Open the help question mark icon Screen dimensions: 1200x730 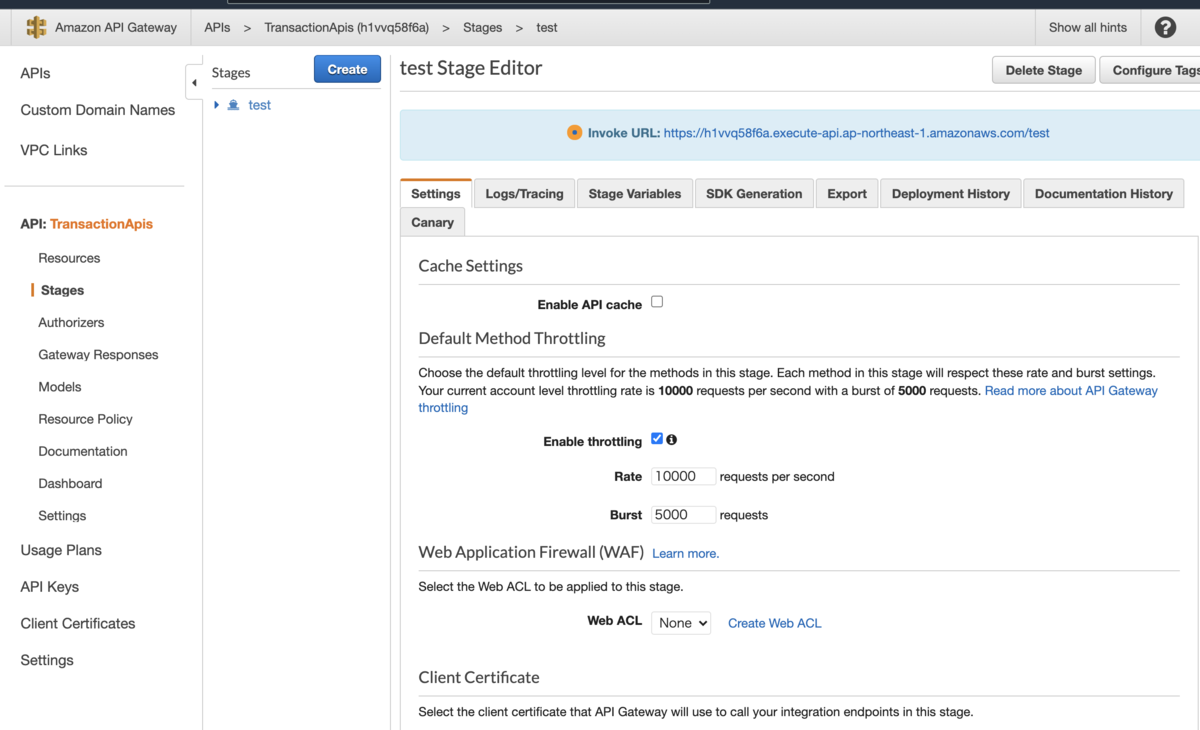(1165, 28)
